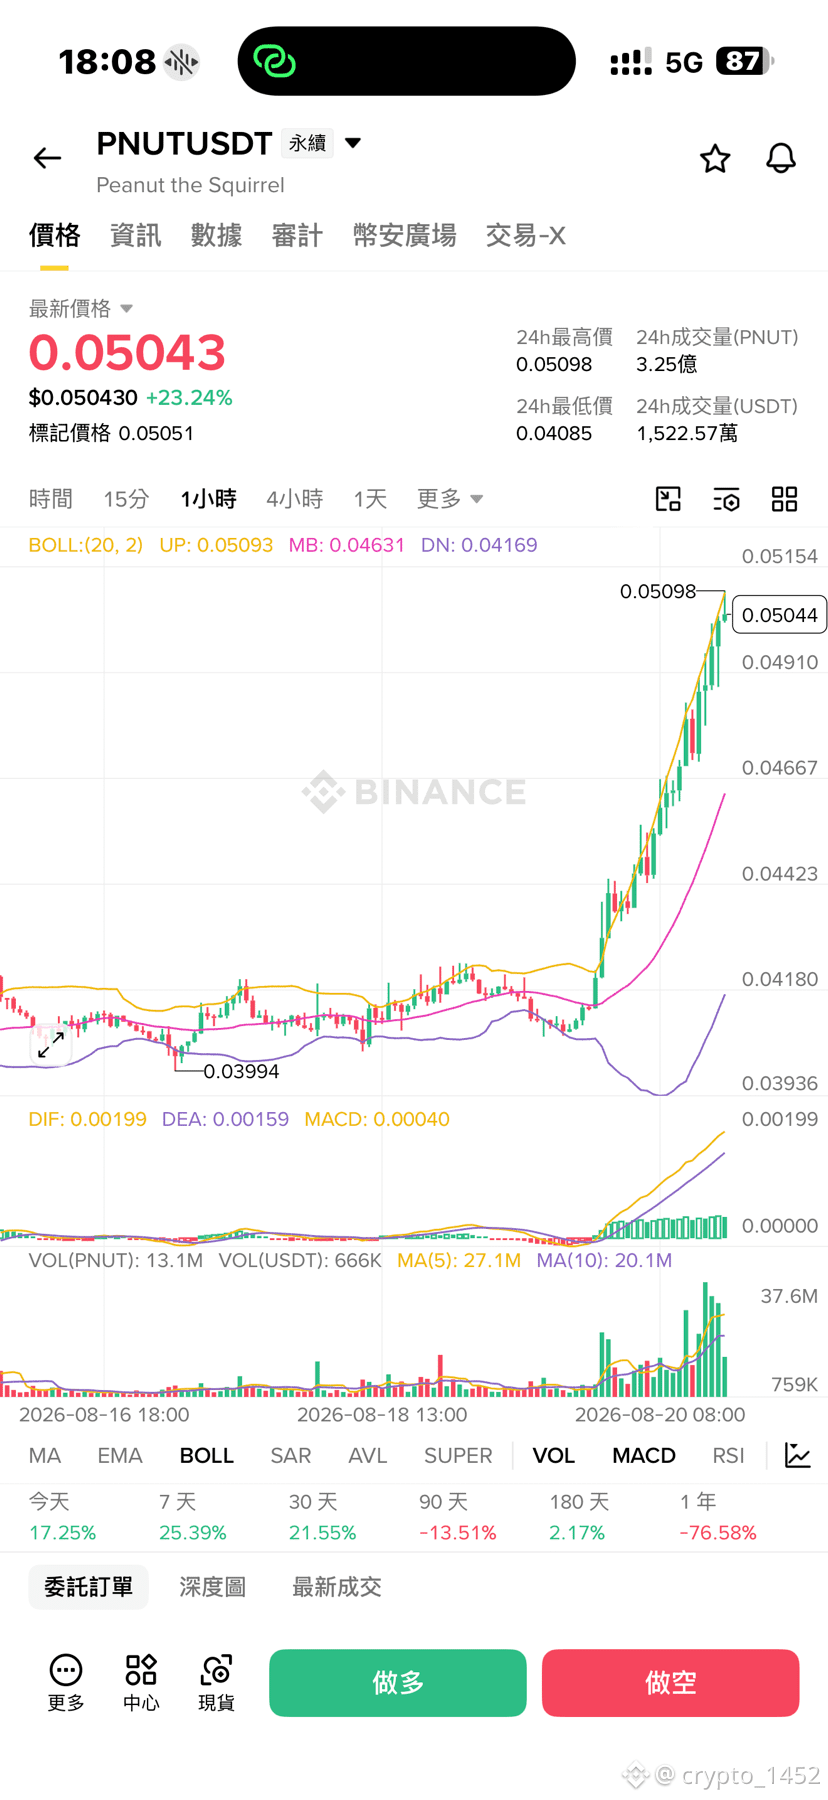
Task: Toggle the BOLL indicator
Action: click(x=206, y=1455)
